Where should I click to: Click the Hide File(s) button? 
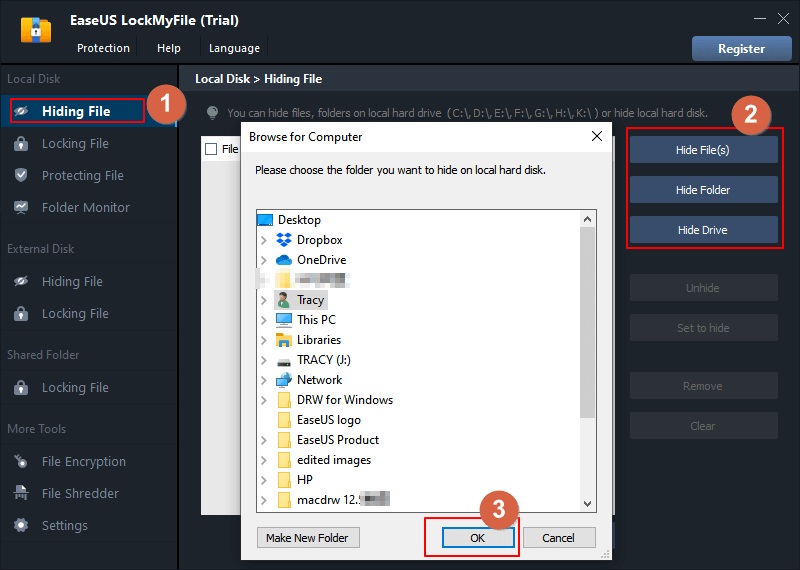(x=703, y=150)
